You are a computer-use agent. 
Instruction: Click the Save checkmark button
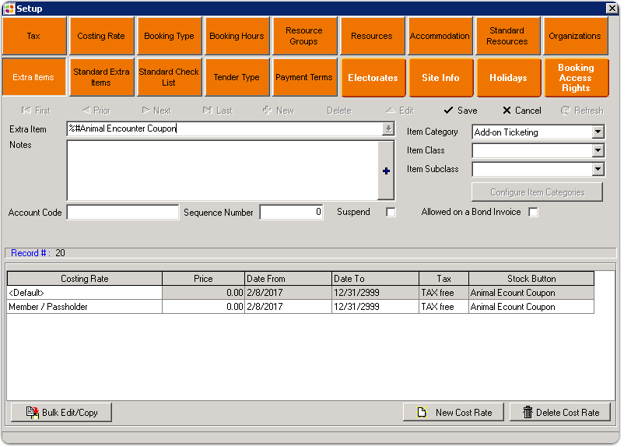[459, 110]
